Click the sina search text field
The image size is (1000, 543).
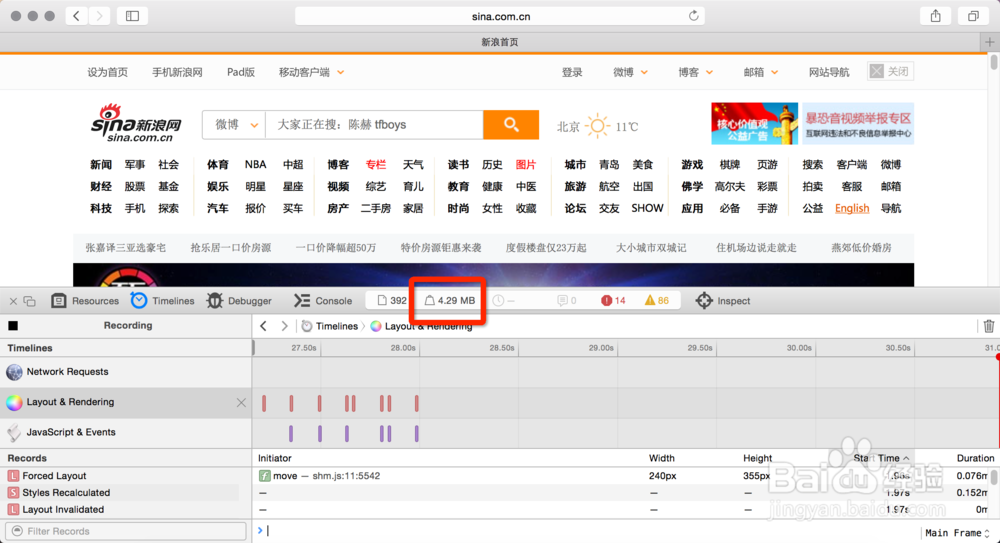pos(374,124)
